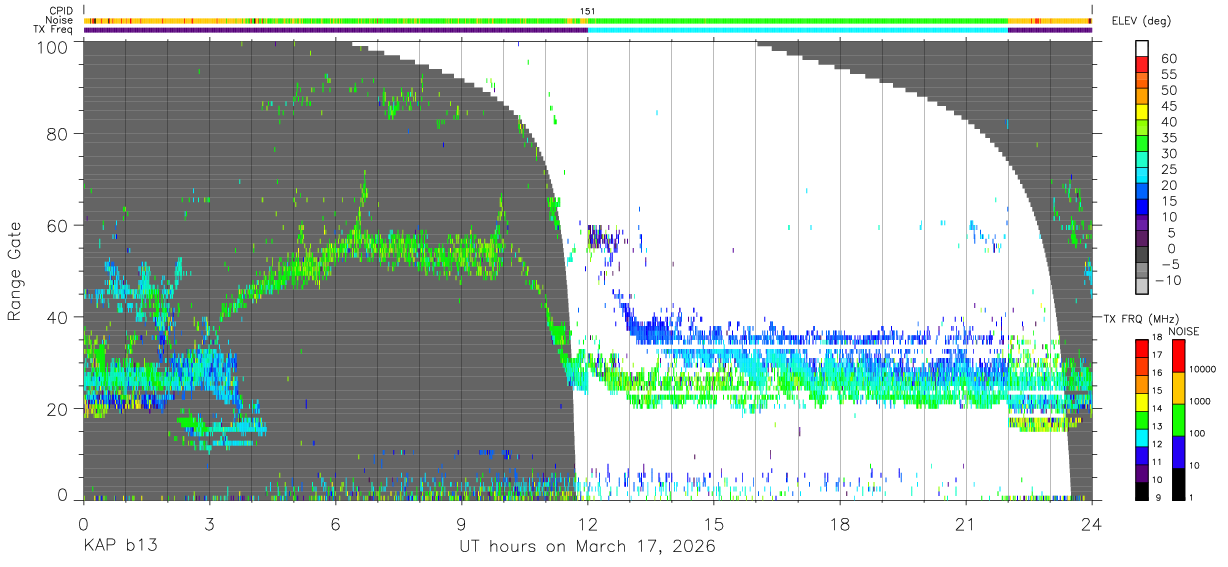Click the 'Noise' row label at top left
The image size is (1228, 567).
59,20
